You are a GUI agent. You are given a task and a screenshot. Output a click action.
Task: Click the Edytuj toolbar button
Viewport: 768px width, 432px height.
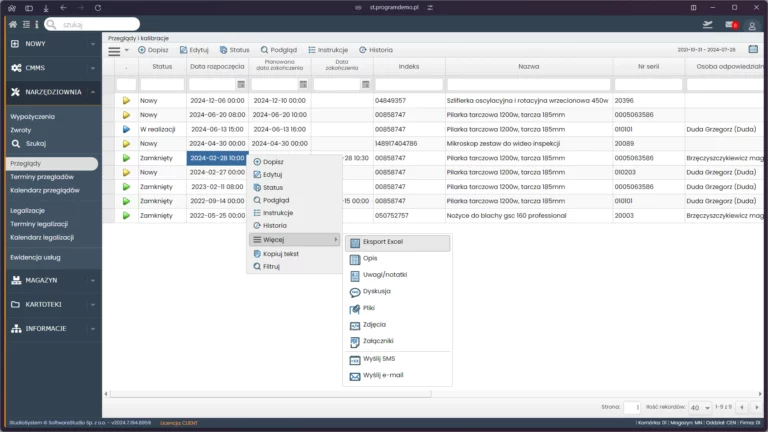click(194, 50)
